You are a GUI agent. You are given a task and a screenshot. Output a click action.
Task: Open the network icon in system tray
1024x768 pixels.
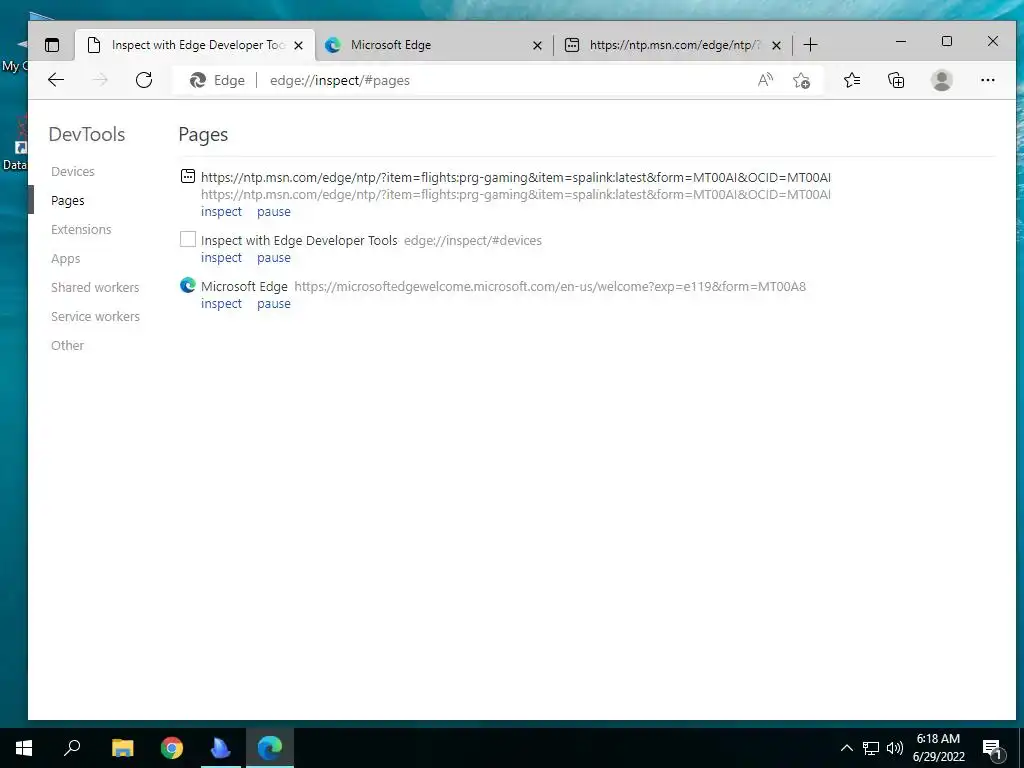871,748
